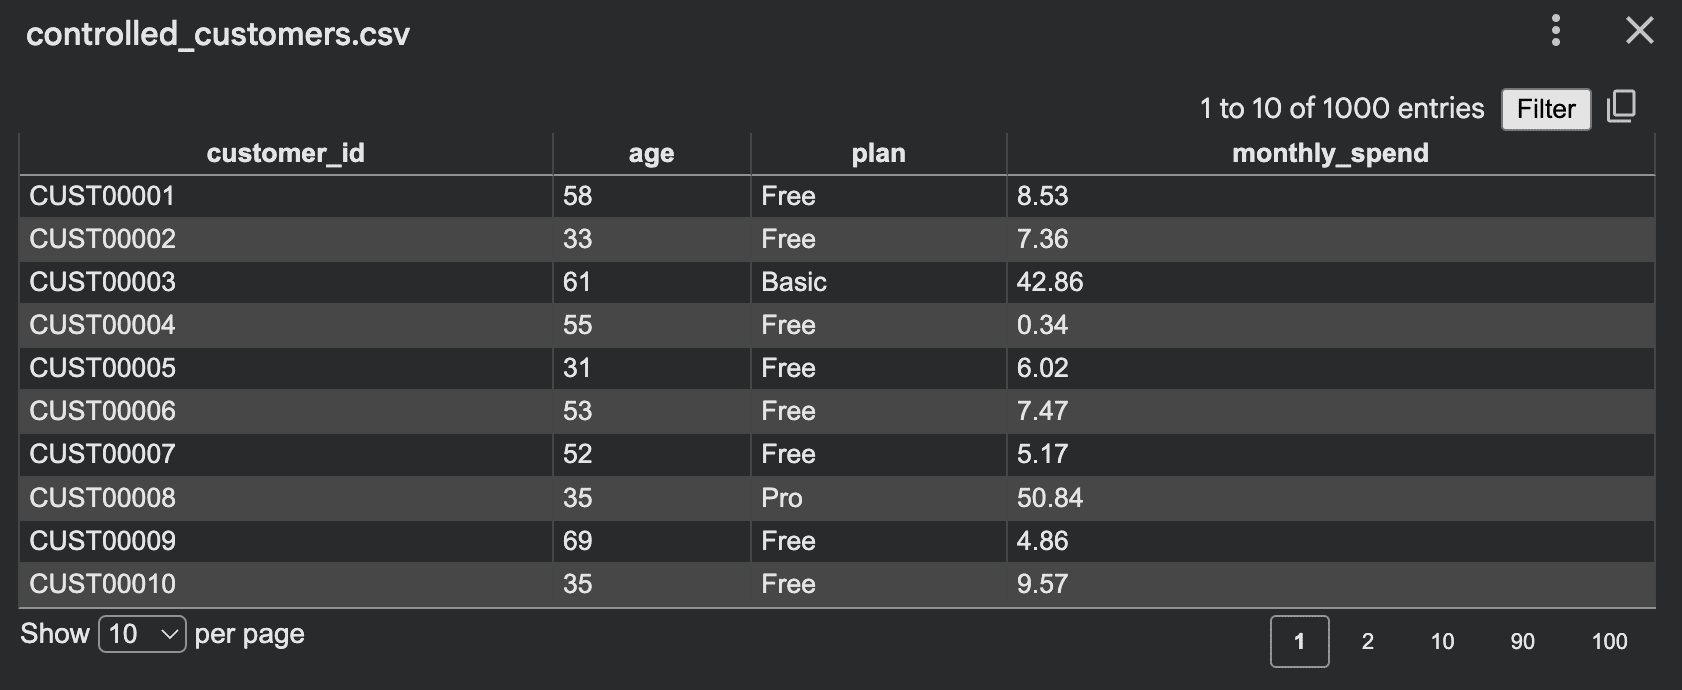Screen dimensions: 1682x690
Task: Click the filename controlled_customers.csv title
Action: (219, 33)
